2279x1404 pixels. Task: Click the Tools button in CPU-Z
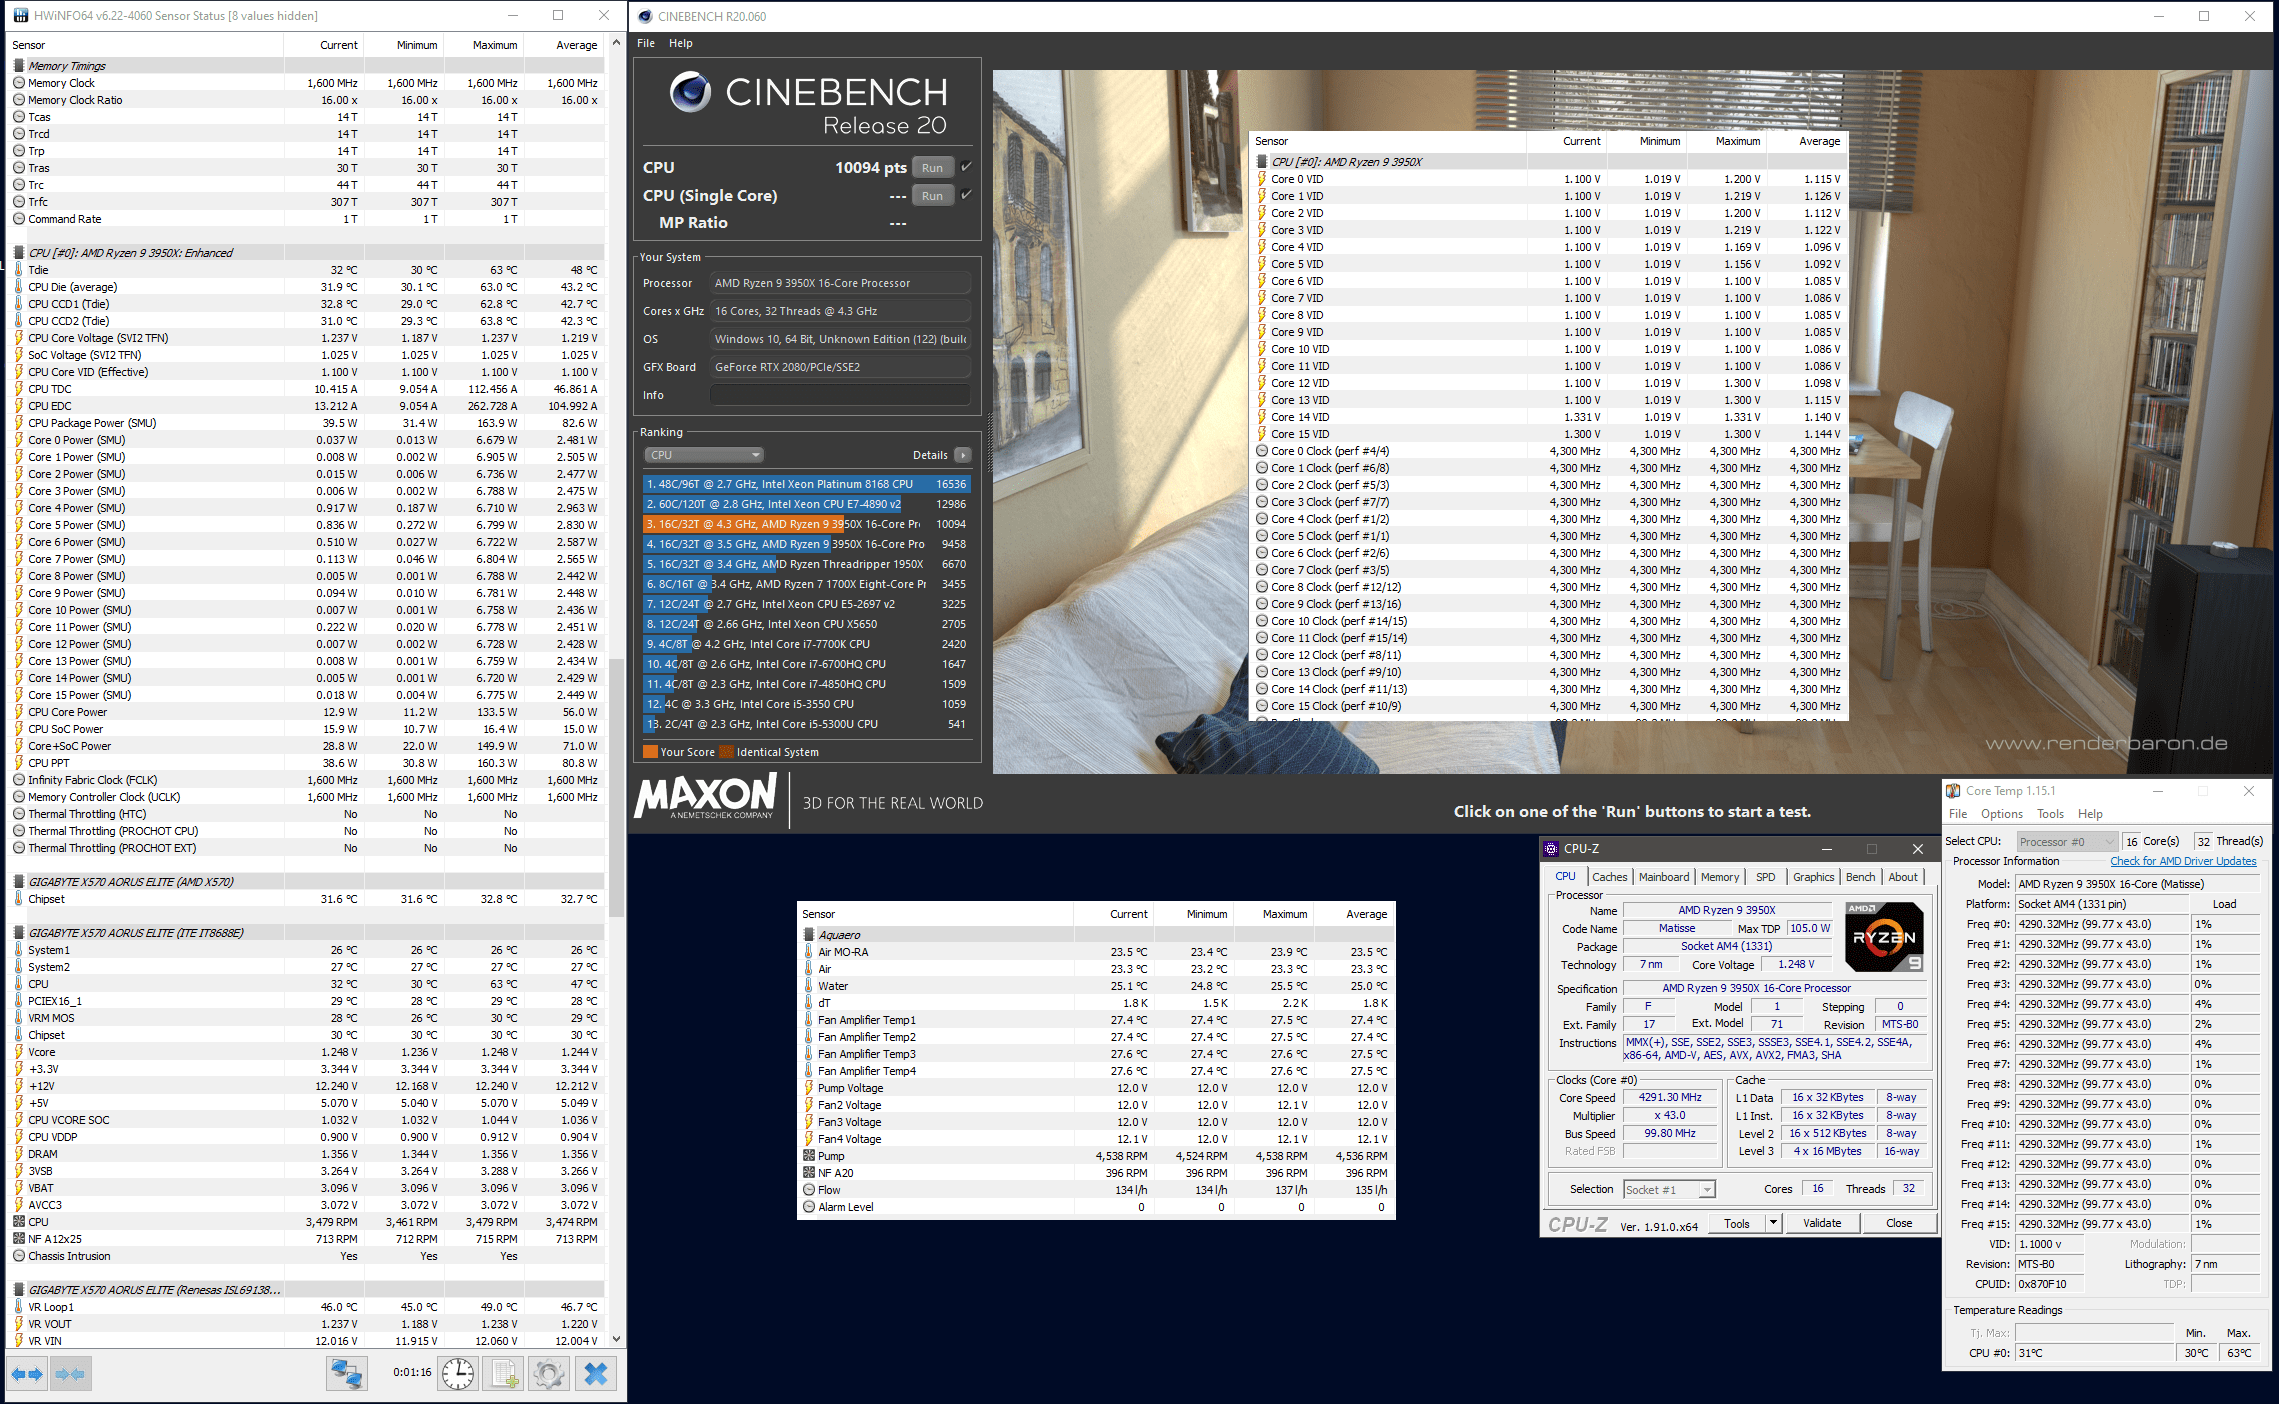pyautogui.click(x=1737, y=1223)
